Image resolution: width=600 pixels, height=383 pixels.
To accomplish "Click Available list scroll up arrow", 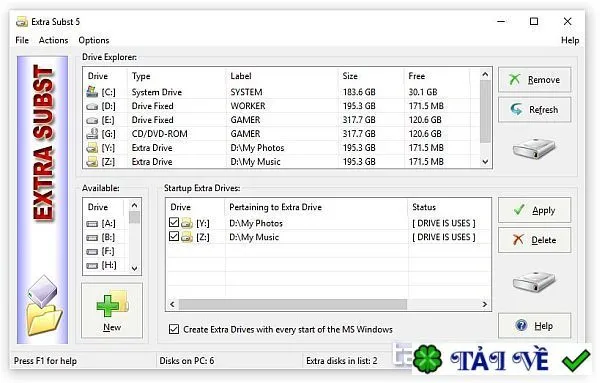I will [134, 205].
